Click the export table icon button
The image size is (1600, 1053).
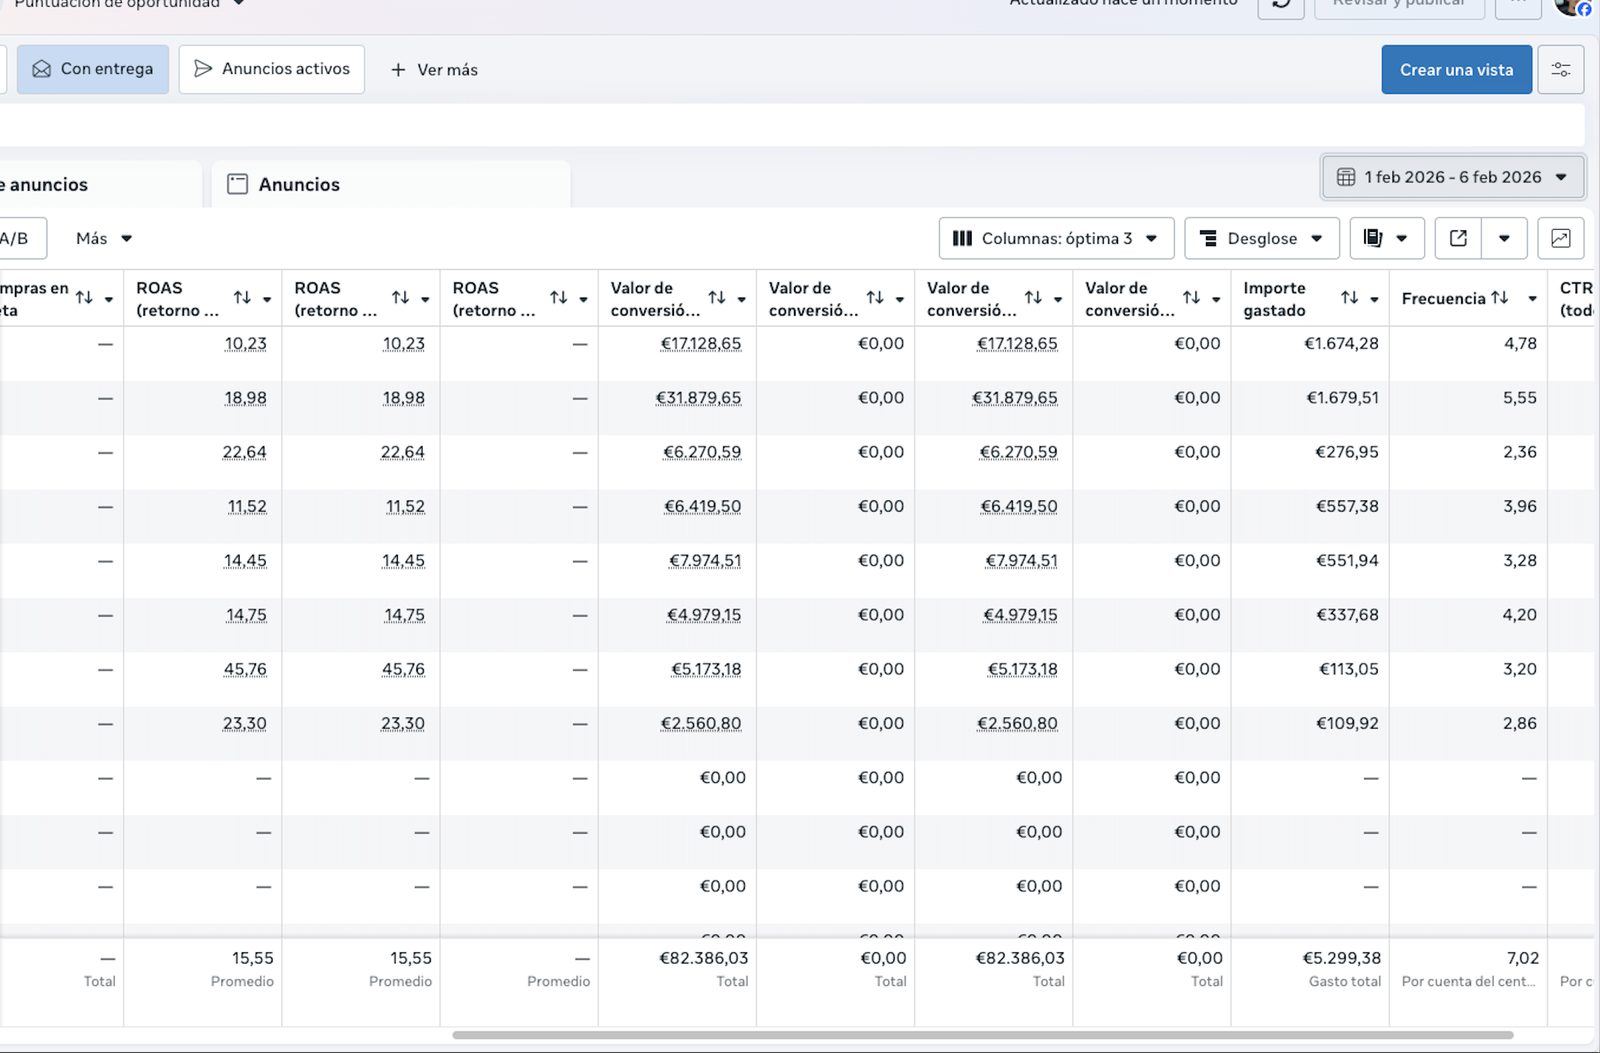click(x=1458, y=238)
